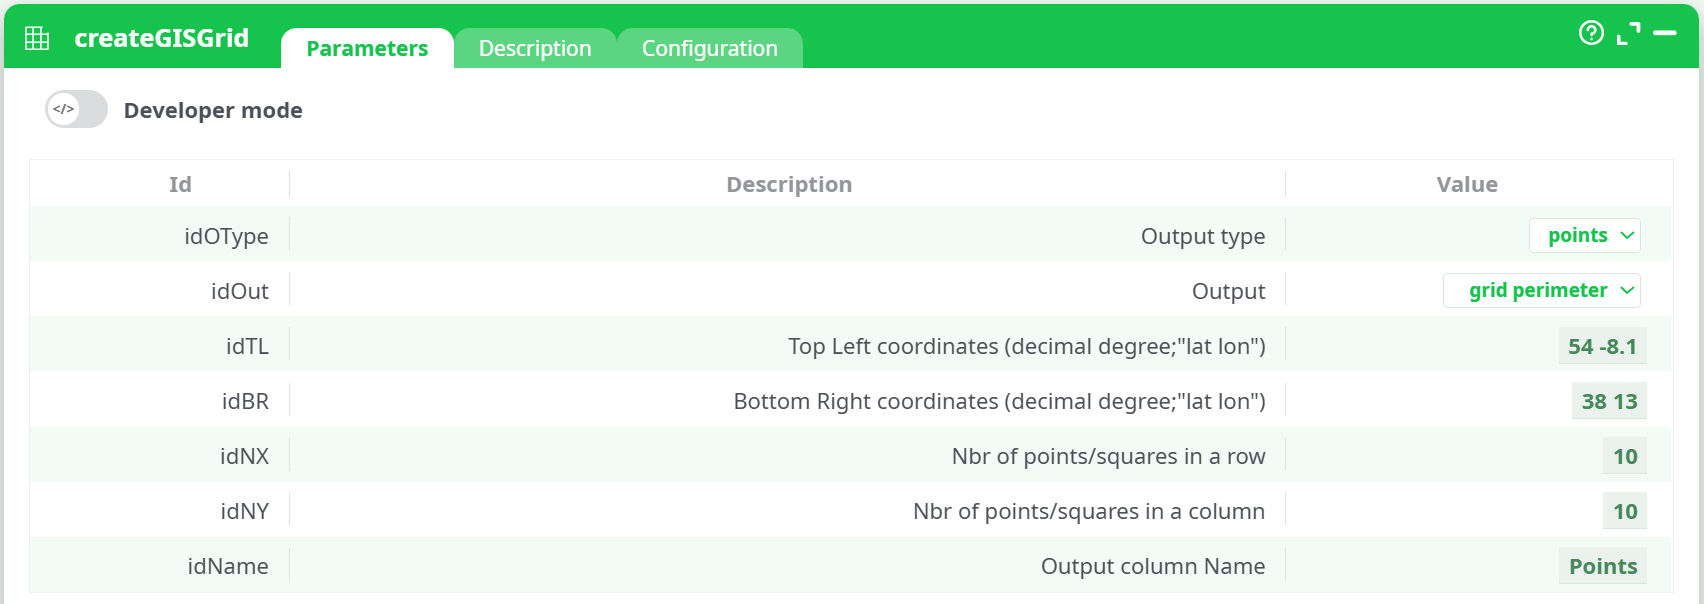Open the help question mark icon
This screenshot has height=604, width=1704.
coord(1591,33)
